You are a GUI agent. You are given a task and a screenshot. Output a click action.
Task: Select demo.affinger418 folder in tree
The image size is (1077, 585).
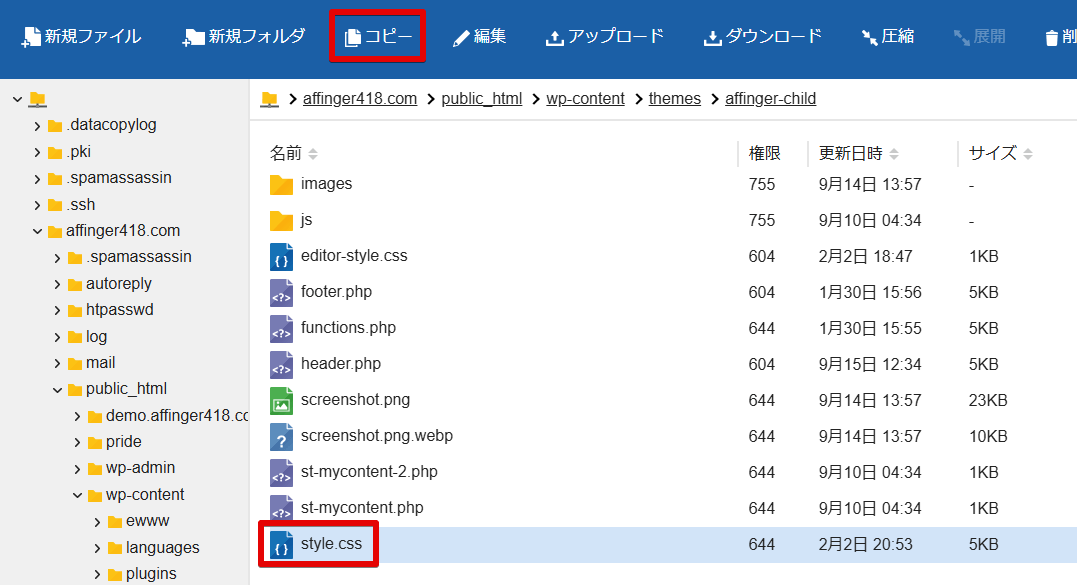177,415
